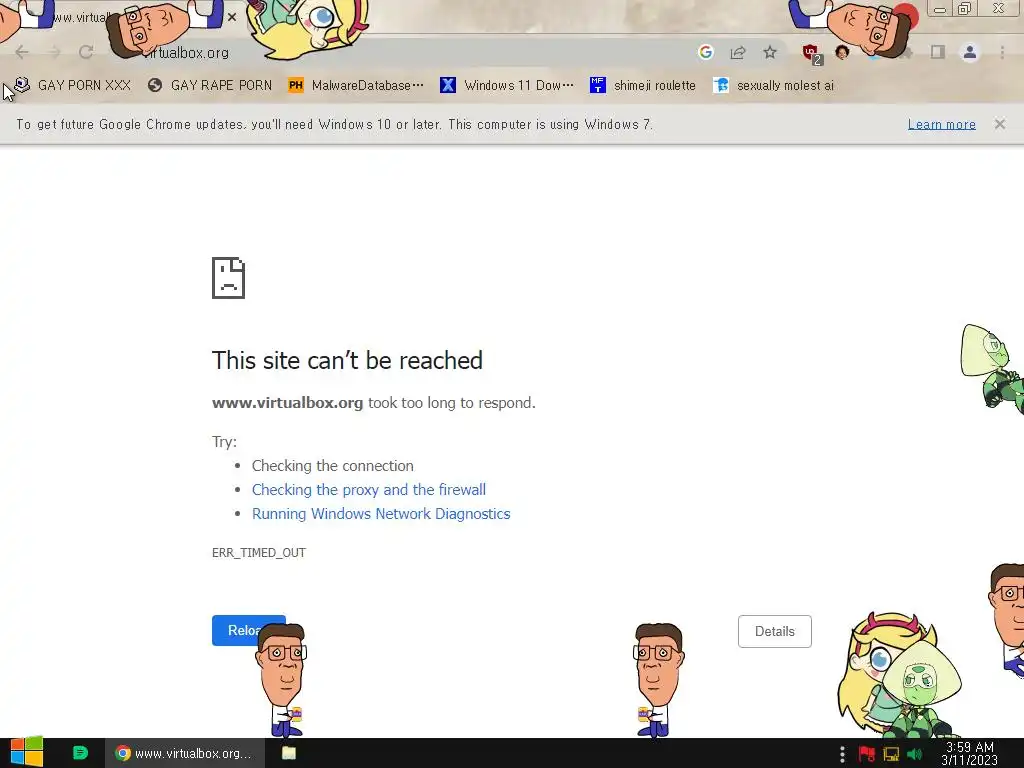
Task: Click the Google icon in the address bar
Action: point(705,52)
